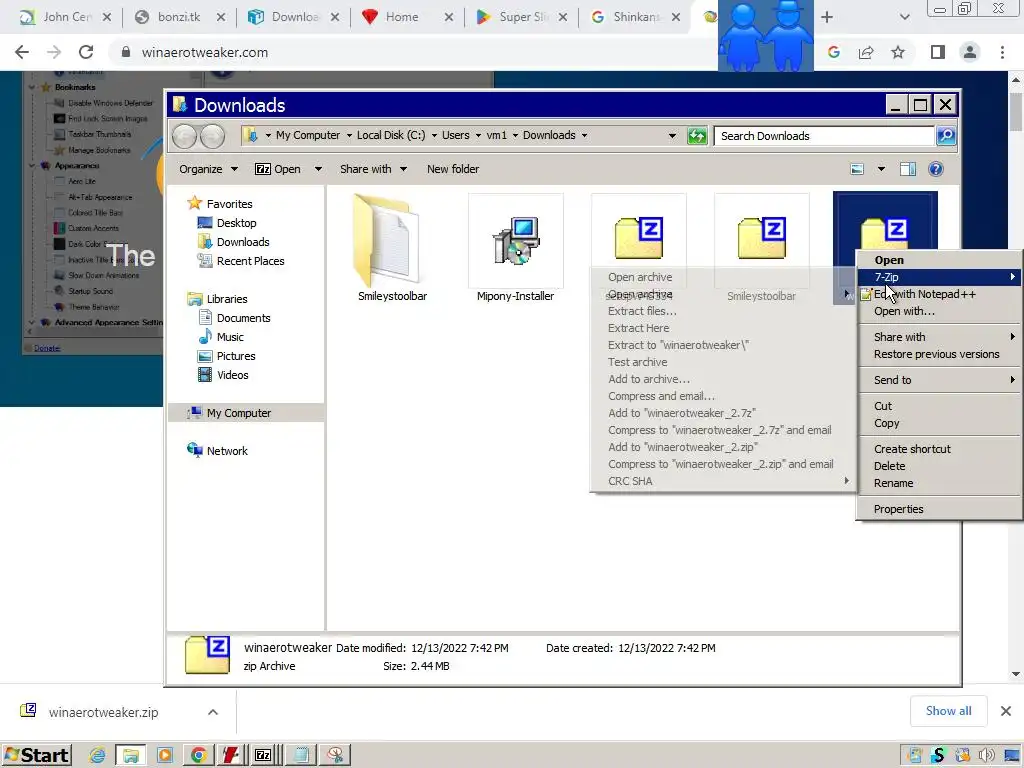The image size is (1024, 768).
Task: Choose Copy in the context menu
Action: tap(939, 423)
